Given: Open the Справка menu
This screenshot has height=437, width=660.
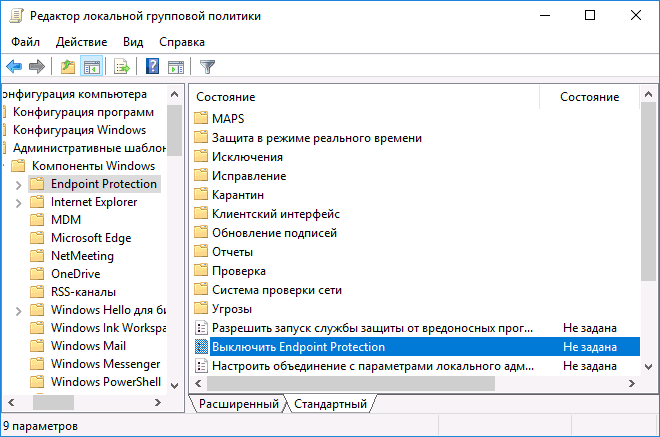Looking at the screenshot, I should [182, 42].
